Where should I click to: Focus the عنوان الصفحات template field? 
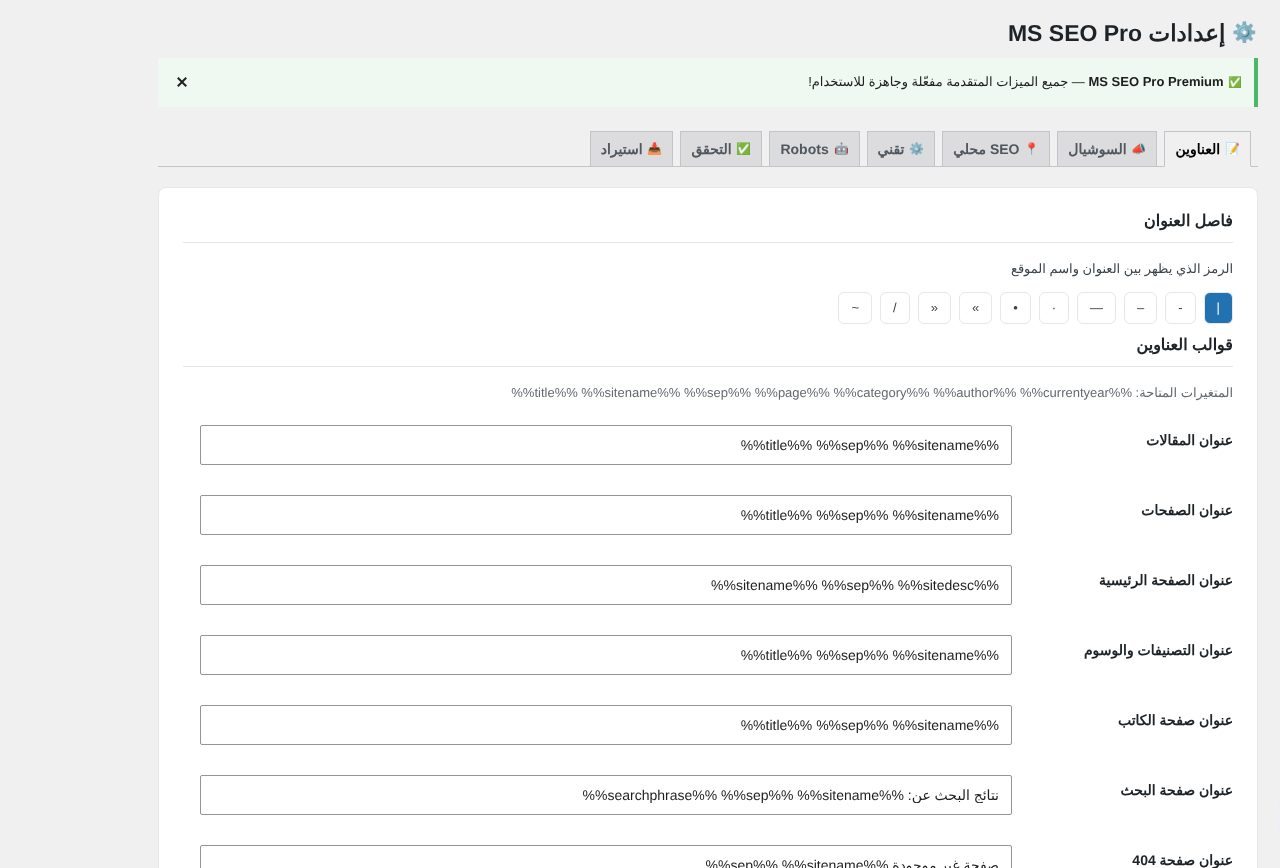click(606, 515)
